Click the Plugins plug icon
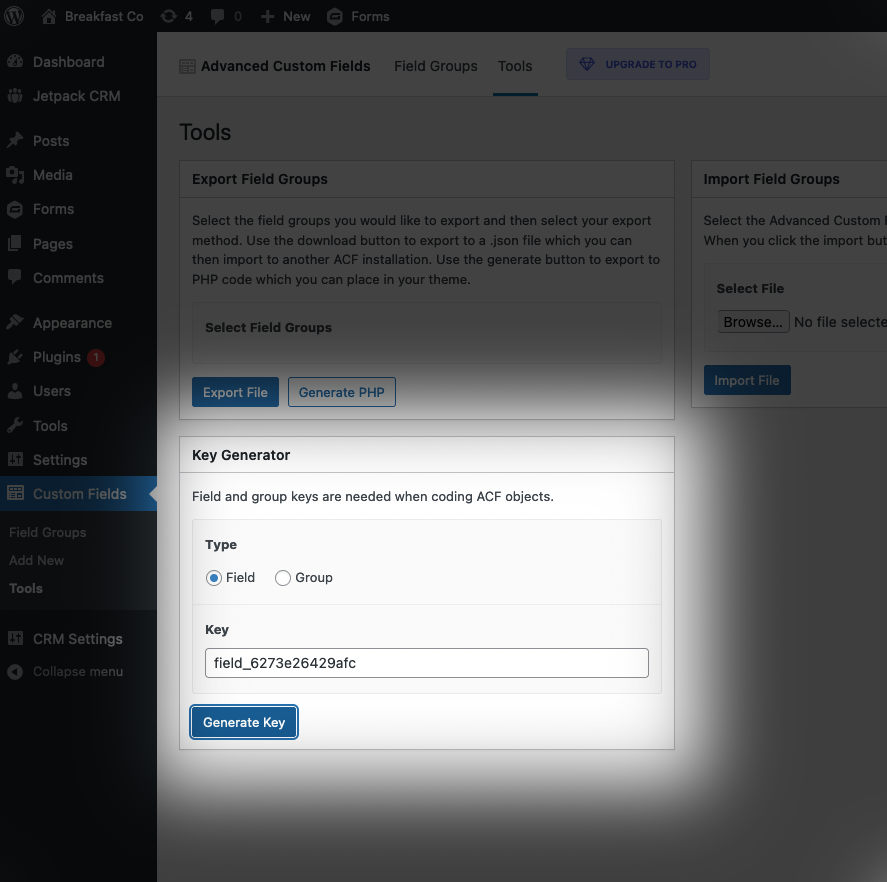Image resolution: width=887 pixels, height=882 pixels. click(15, 357)
